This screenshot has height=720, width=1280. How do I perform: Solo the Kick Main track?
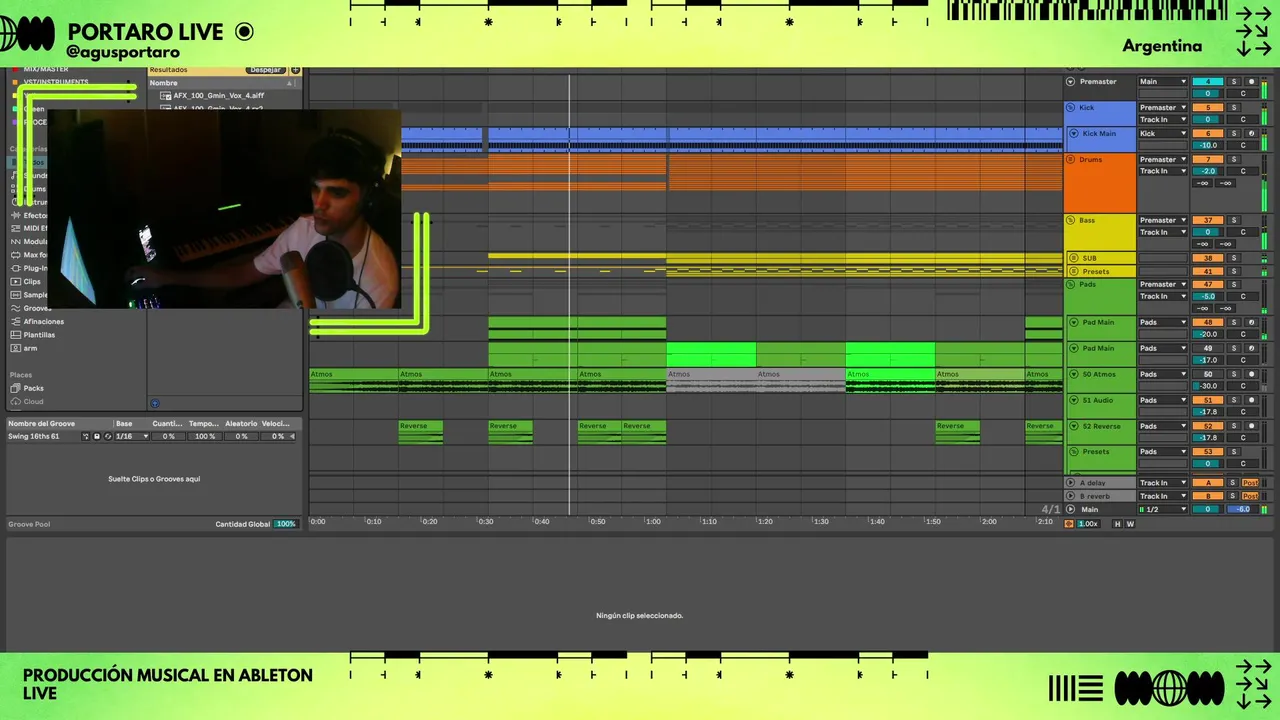(x=1234, y=134)
